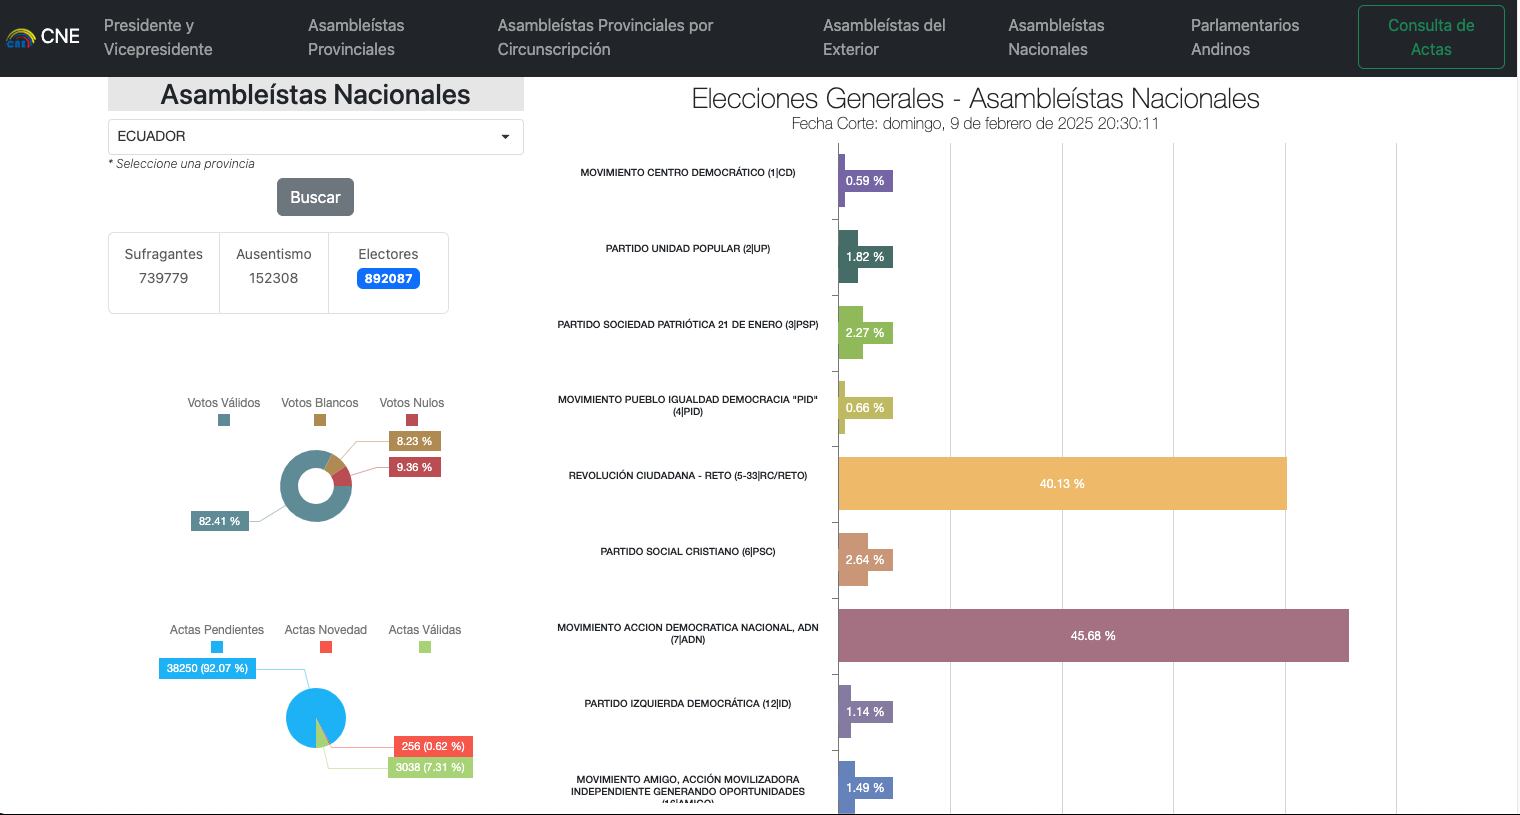
Task: Open Presidente y Vicepresidente results
Action: tap(158, 37)
